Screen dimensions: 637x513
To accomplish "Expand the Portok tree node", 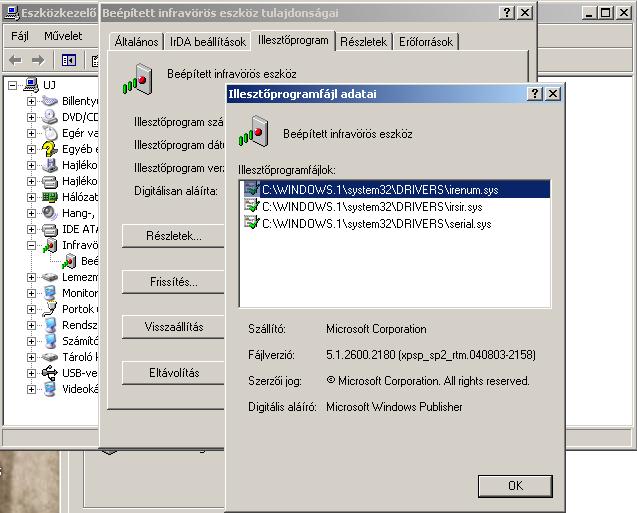I will pos(31,309).
